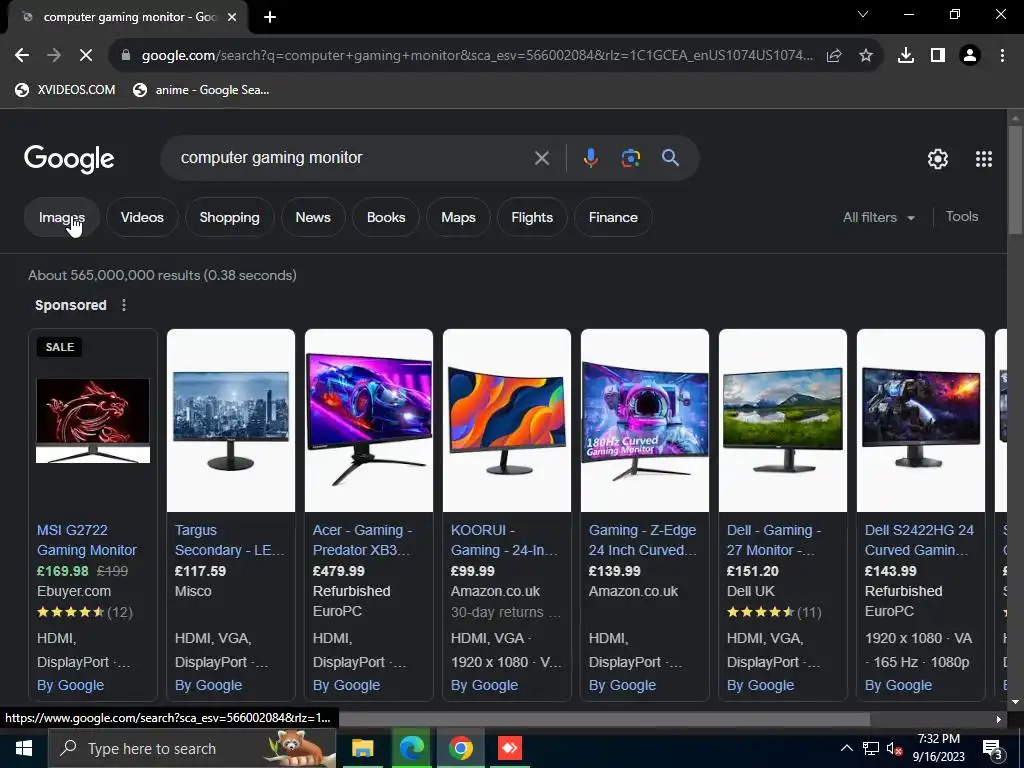This screenshot has height=768, width=1024.
Task: Open the Dell Gaming 27 Monitor link
Action: [x=774, y=540]
